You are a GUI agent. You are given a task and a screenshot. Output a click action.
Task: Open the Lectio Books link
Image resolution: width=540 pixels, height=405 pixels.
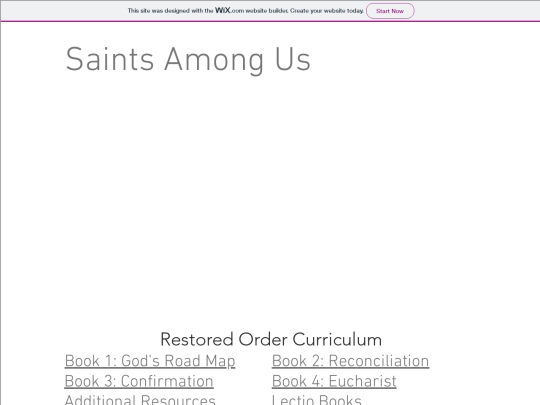[x=316, y=399]
